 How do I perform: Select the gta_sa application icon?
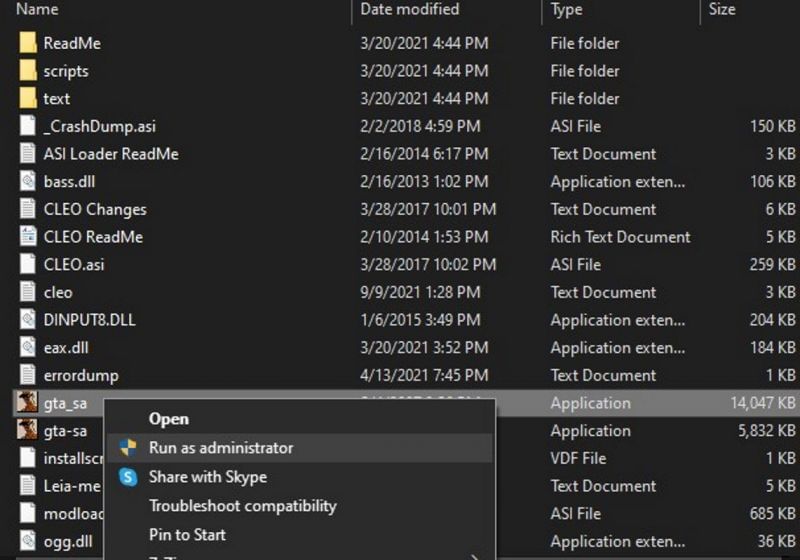click(x=27, y=403)
